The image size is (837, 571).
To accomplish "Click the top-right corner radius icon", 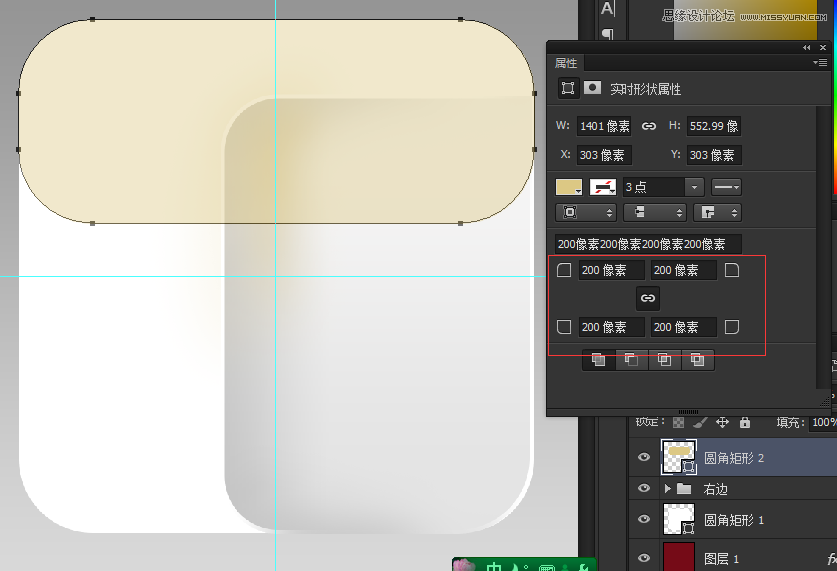I will pyautogui.click(x=732, y=270).
